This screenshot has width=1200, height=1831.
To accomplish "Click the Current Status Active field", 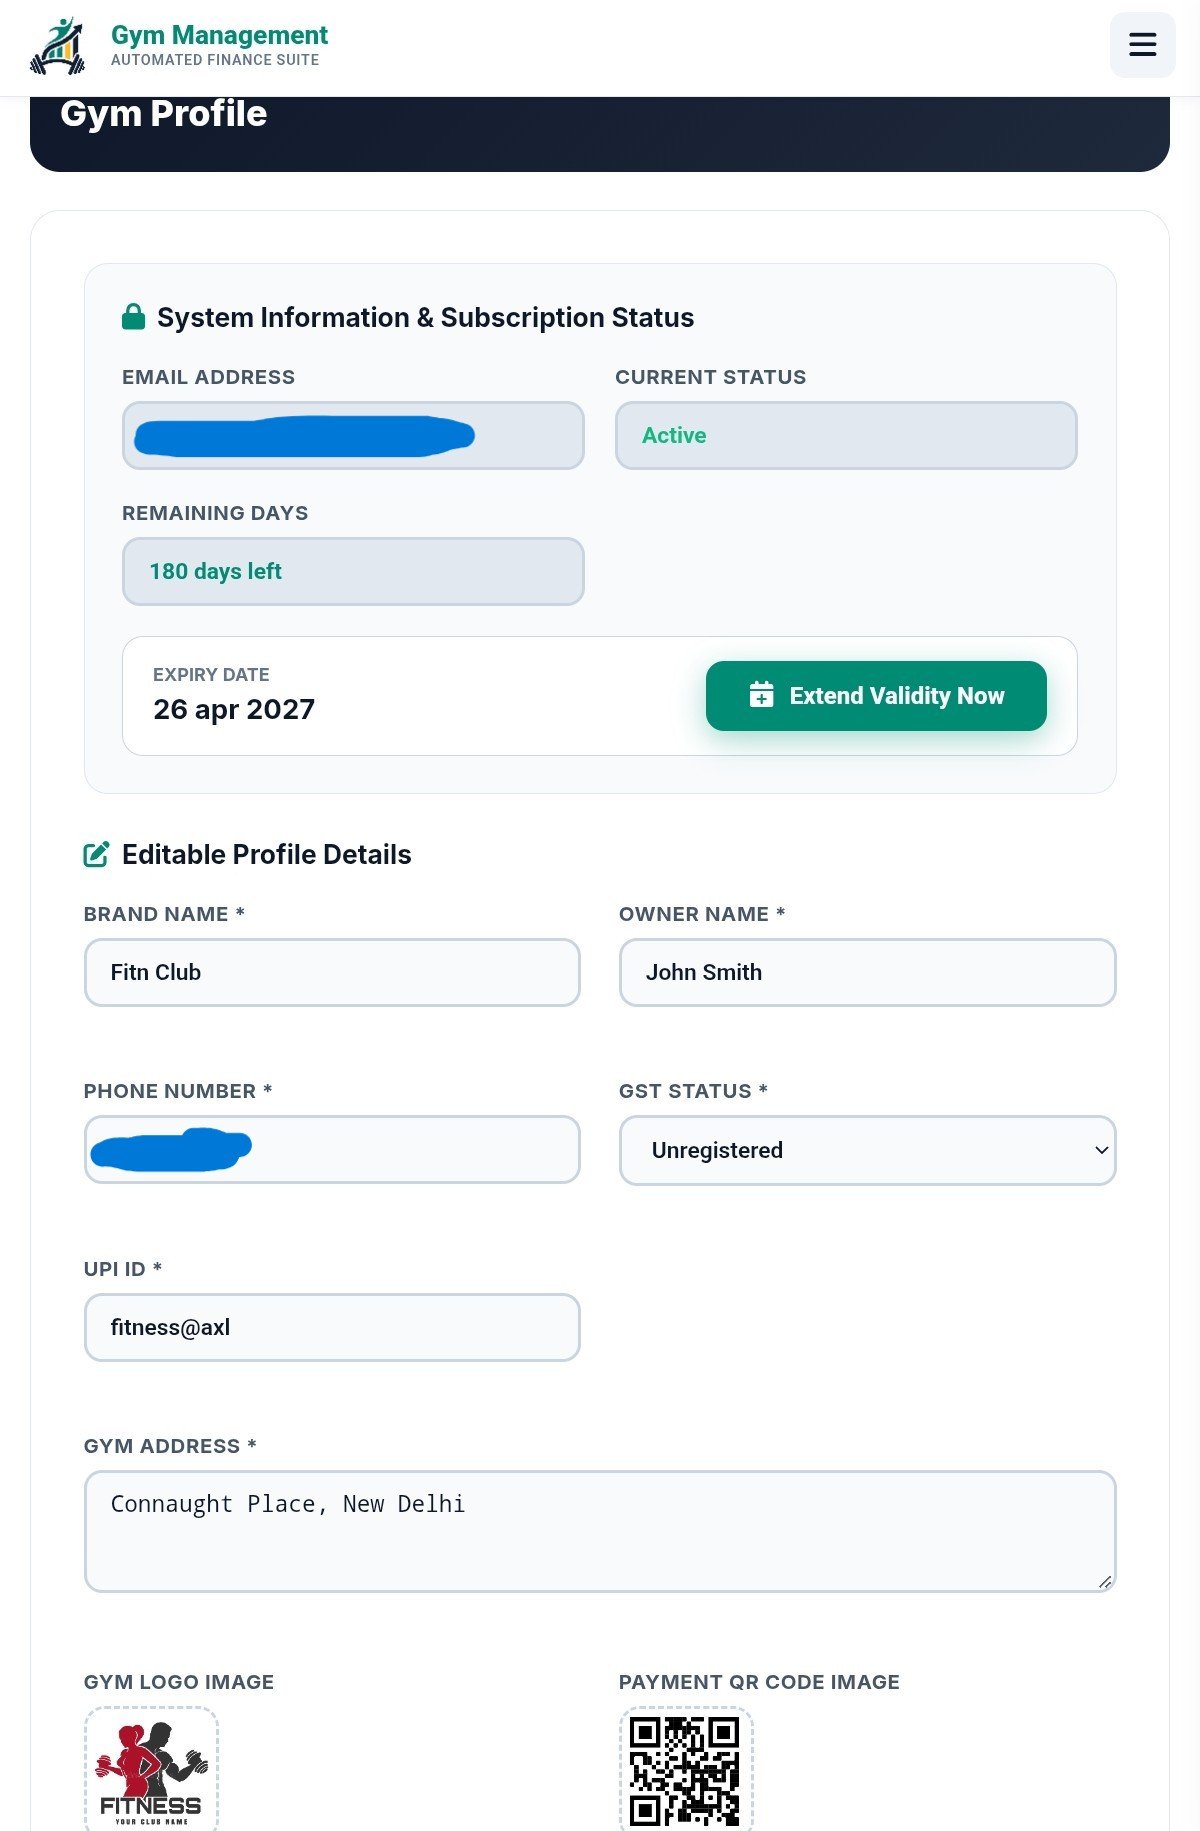I will click(x=846, y=435).
